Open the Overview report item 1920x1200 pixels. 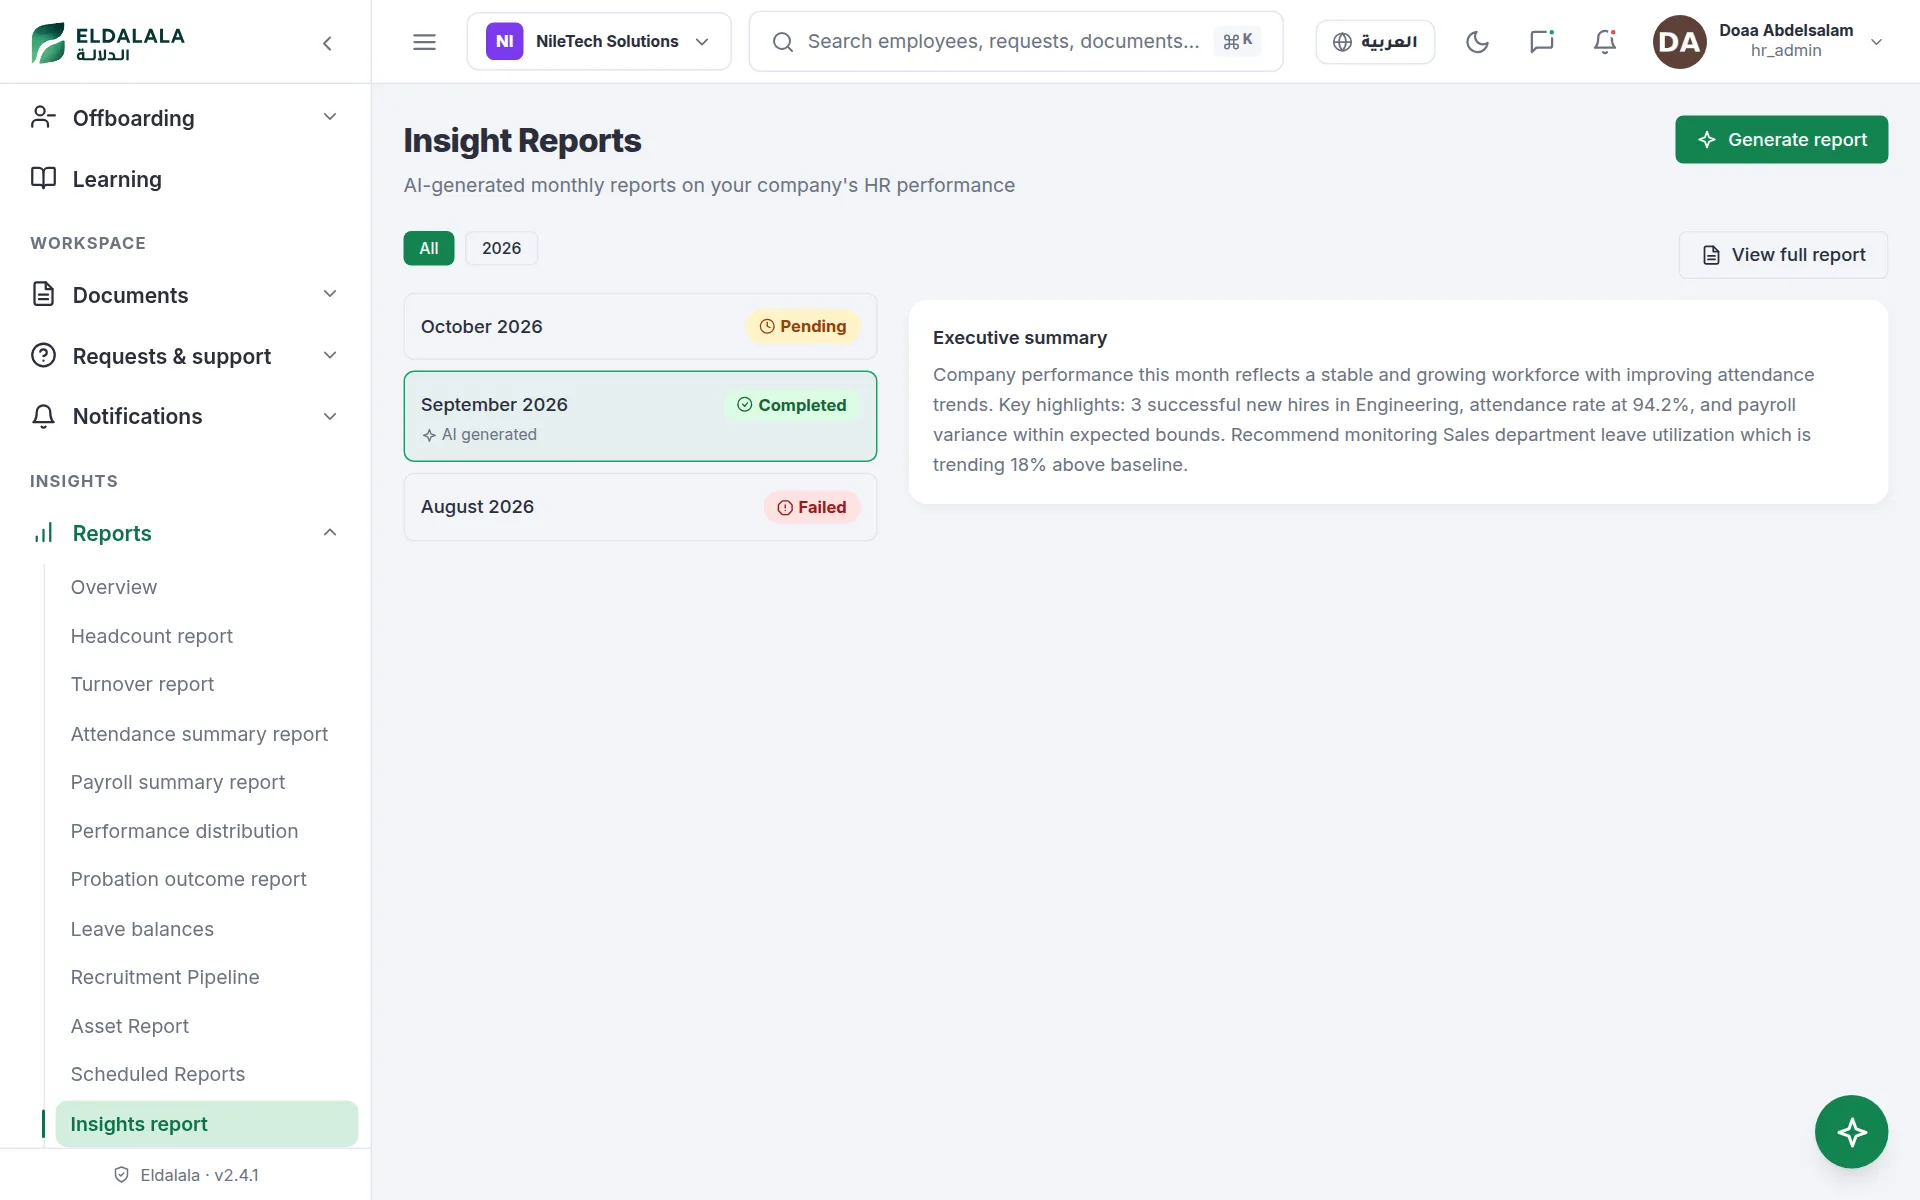[x=114, y=587]
